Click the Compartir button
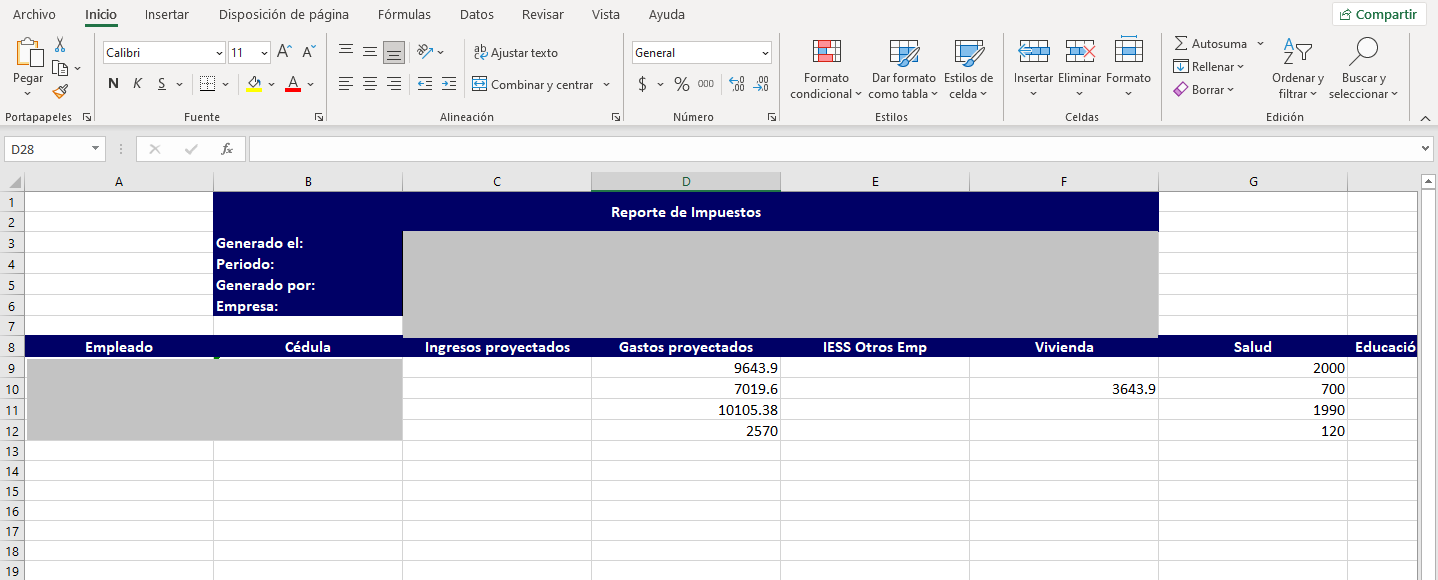Viewport: 1438px width, 580px height. [x=1379, y=14]
